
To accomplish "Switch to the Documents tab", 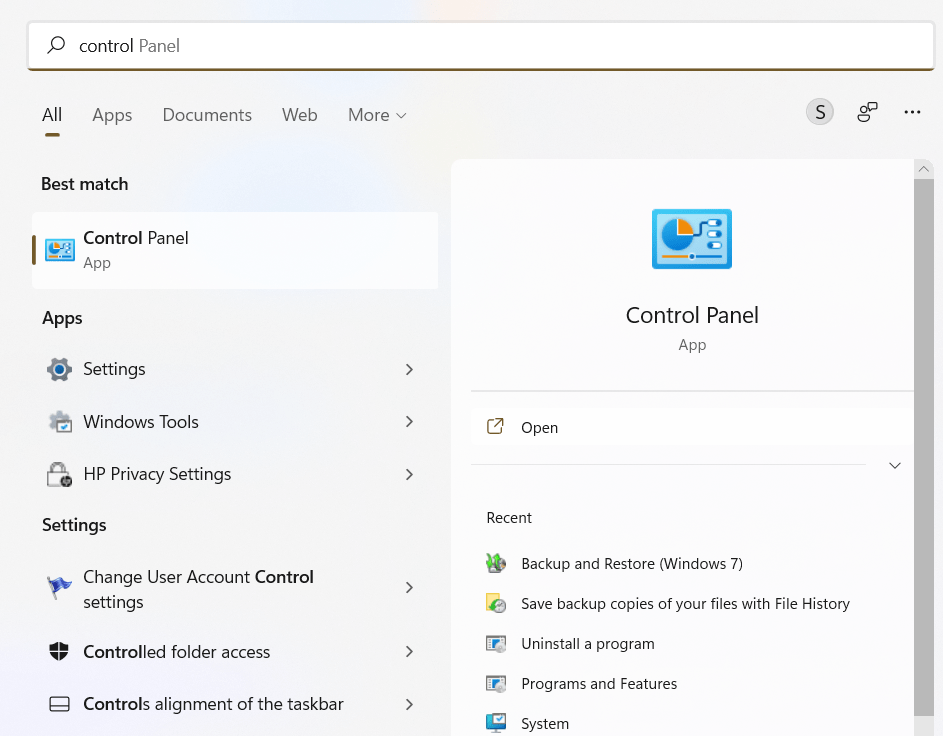I will (x=207, y=115).
